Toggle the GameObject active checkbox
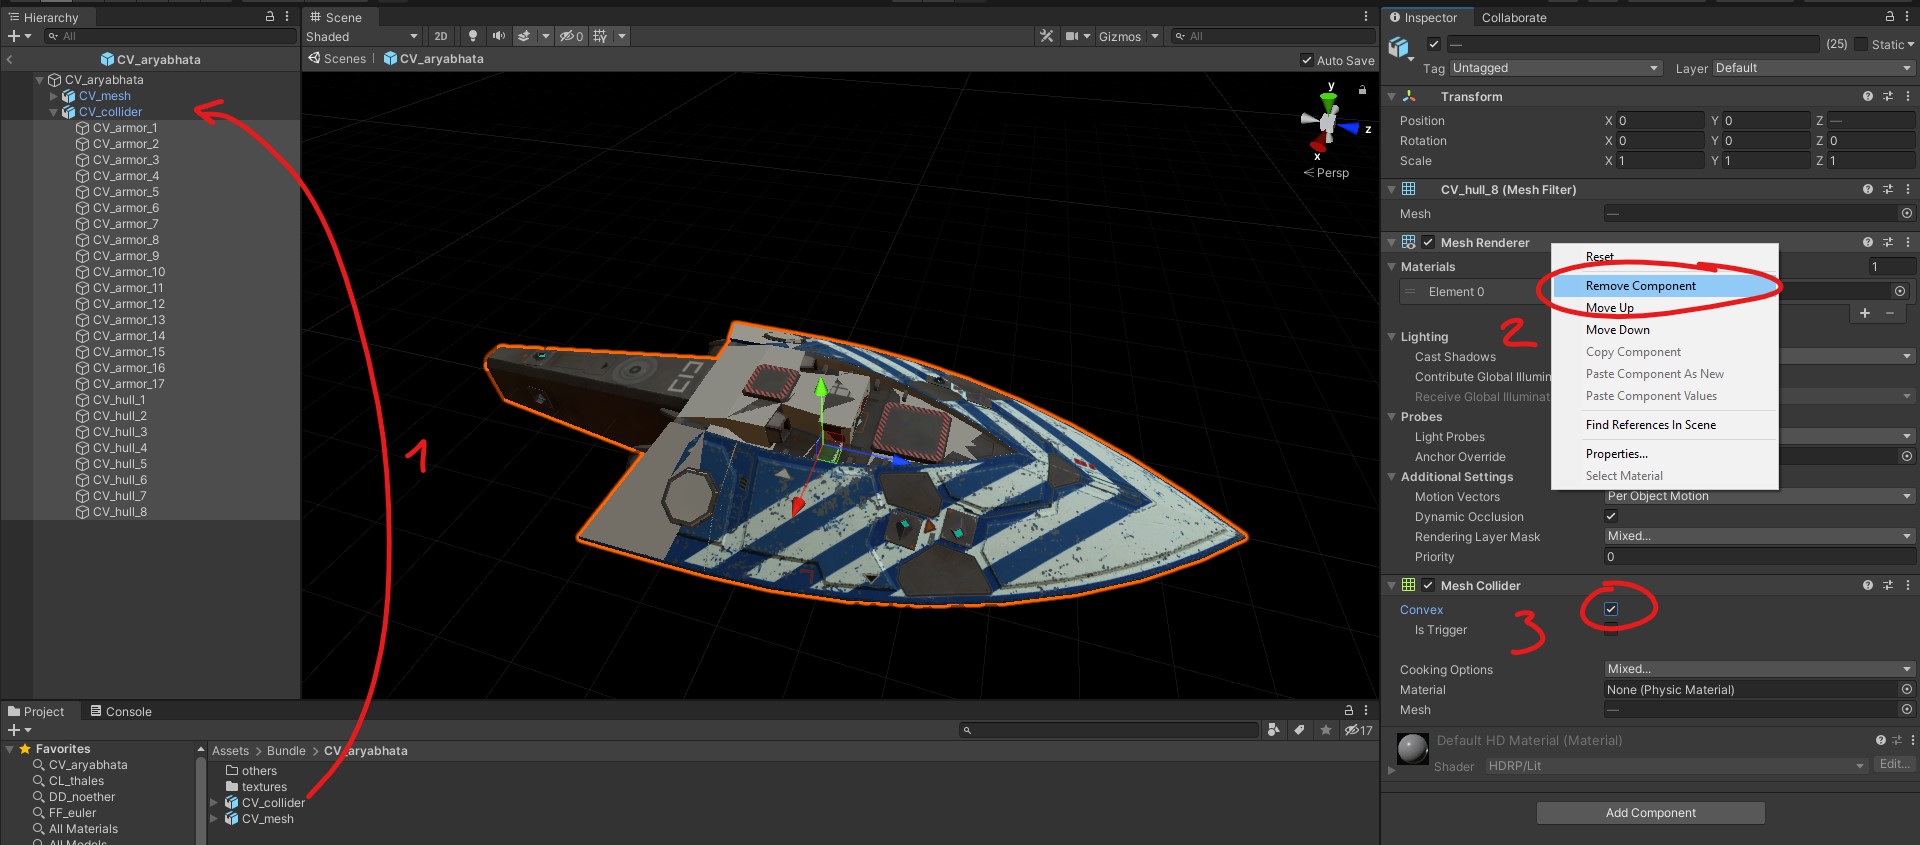 1434,44
